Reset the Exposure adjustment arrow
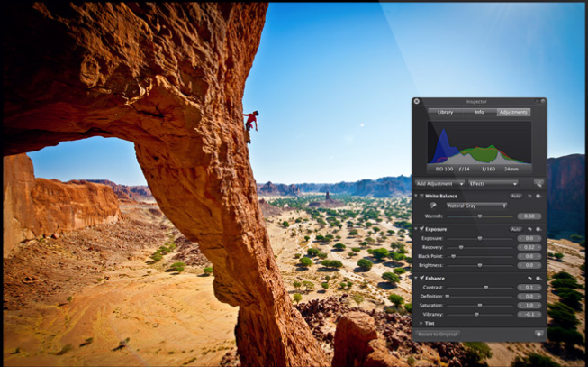 point(530,229)
